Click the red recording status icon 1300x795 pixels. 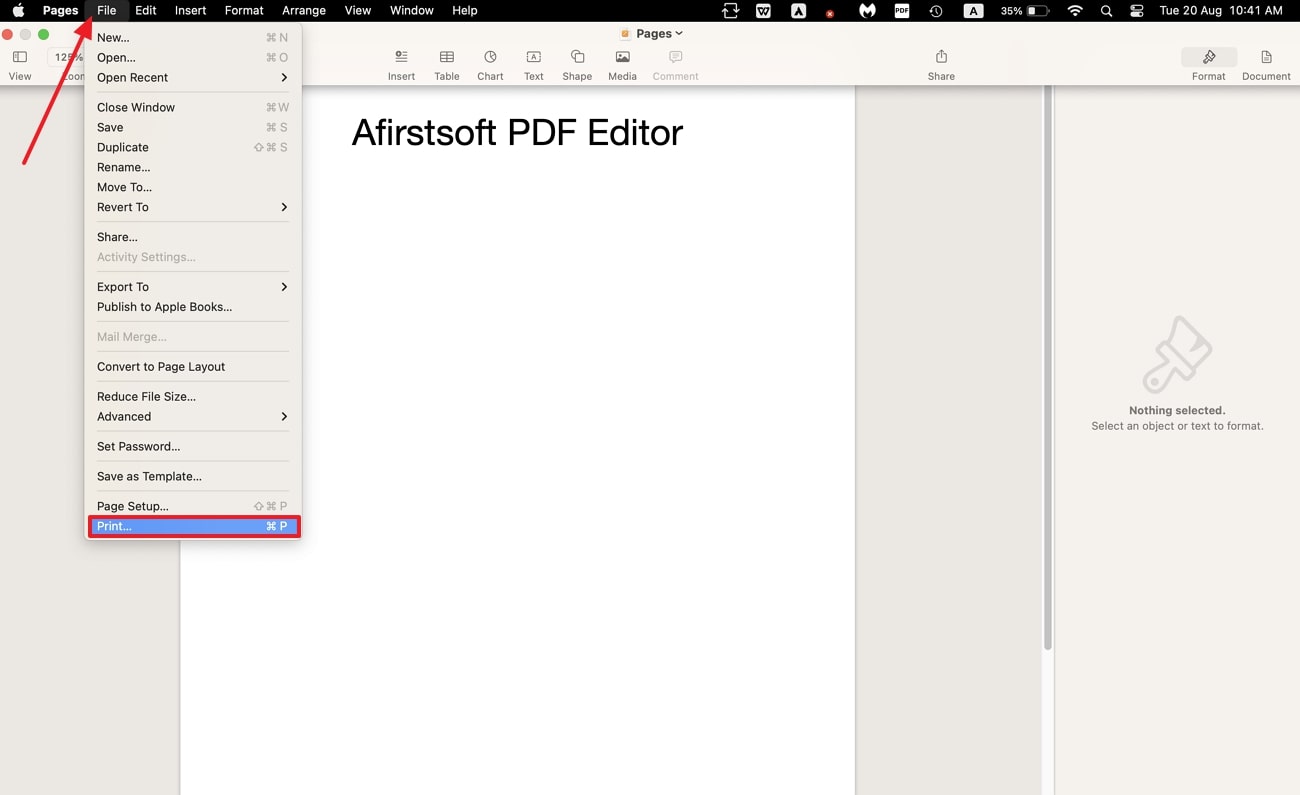coord(830,13)
